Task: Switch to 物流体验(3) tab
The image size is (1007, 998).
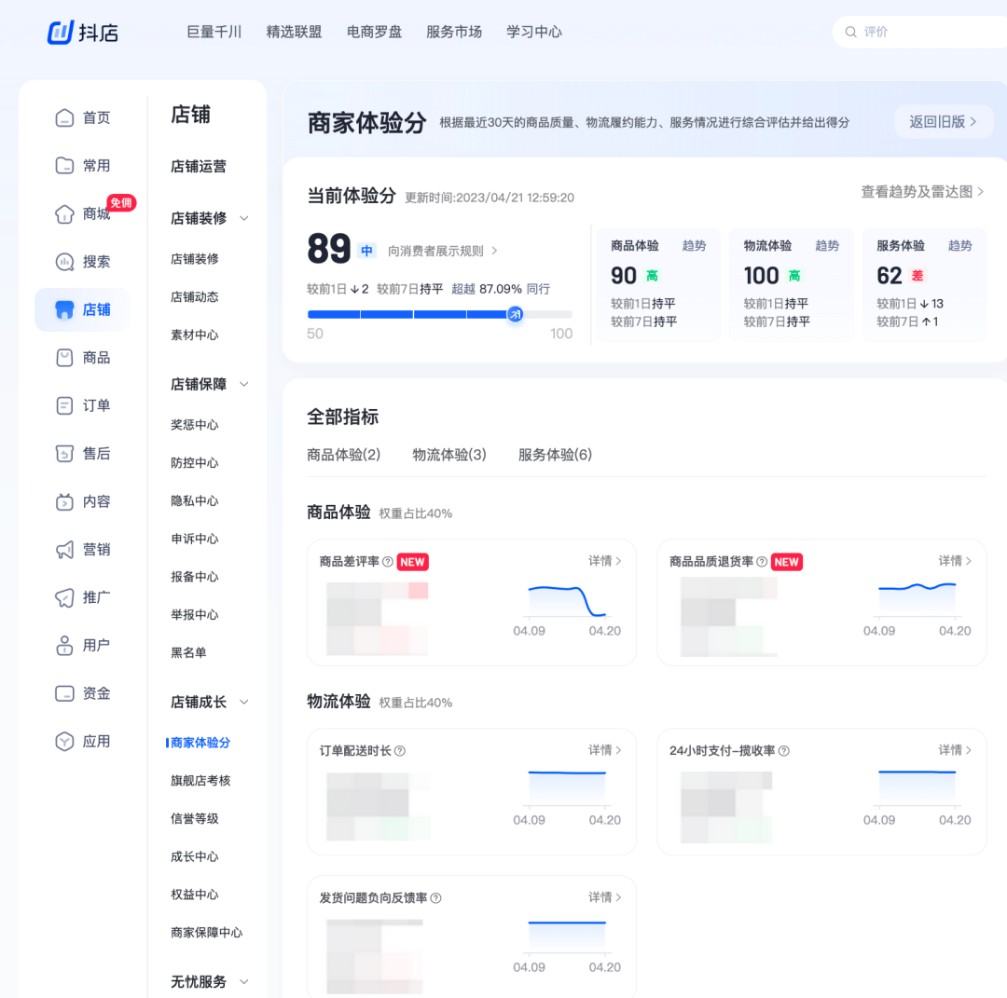Action: (450, 455)
